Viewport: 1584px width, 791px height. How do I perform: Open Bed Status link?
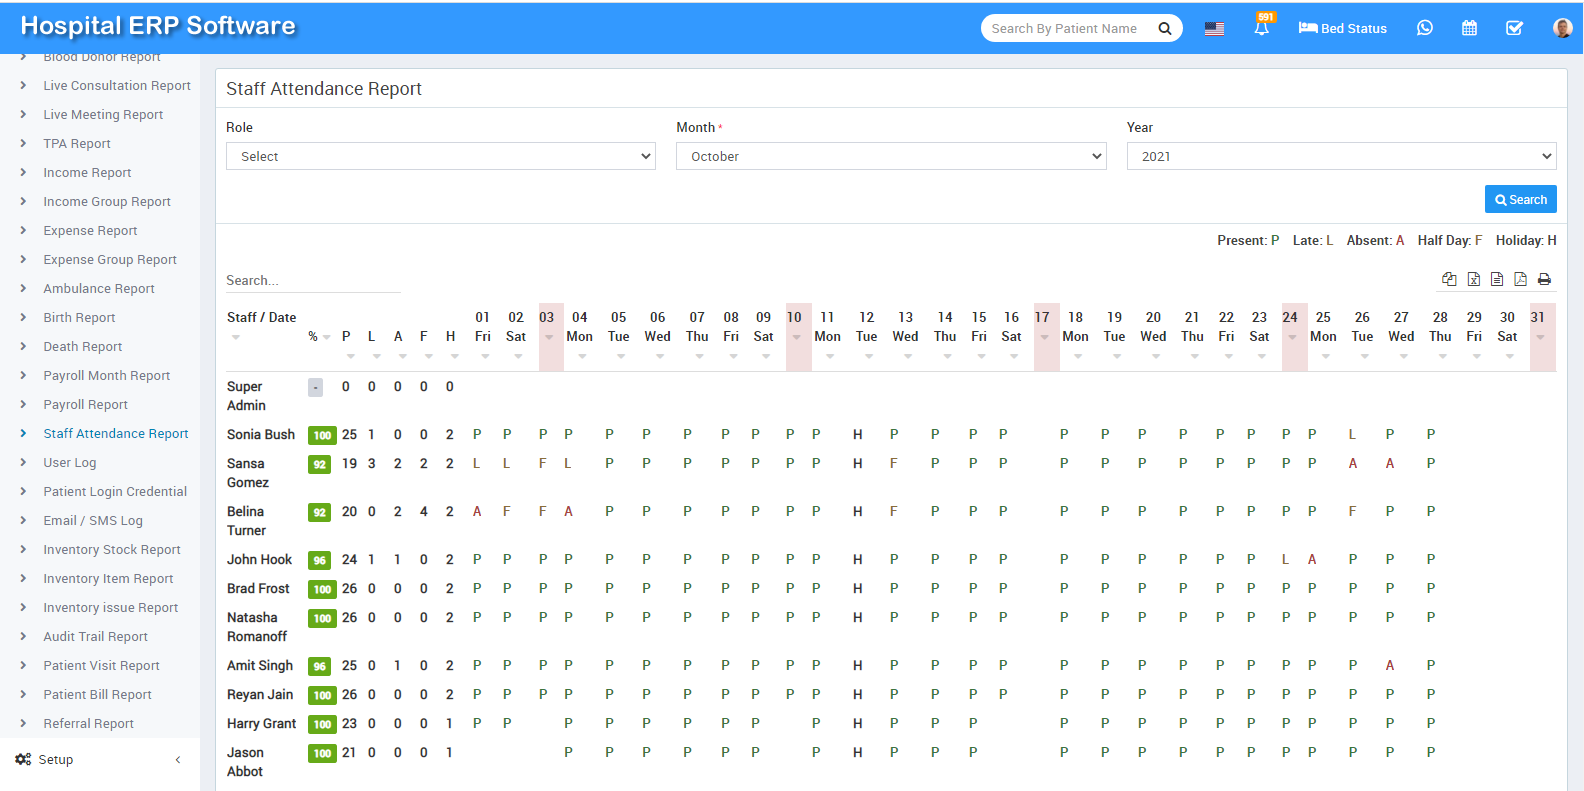(1342, 28)
